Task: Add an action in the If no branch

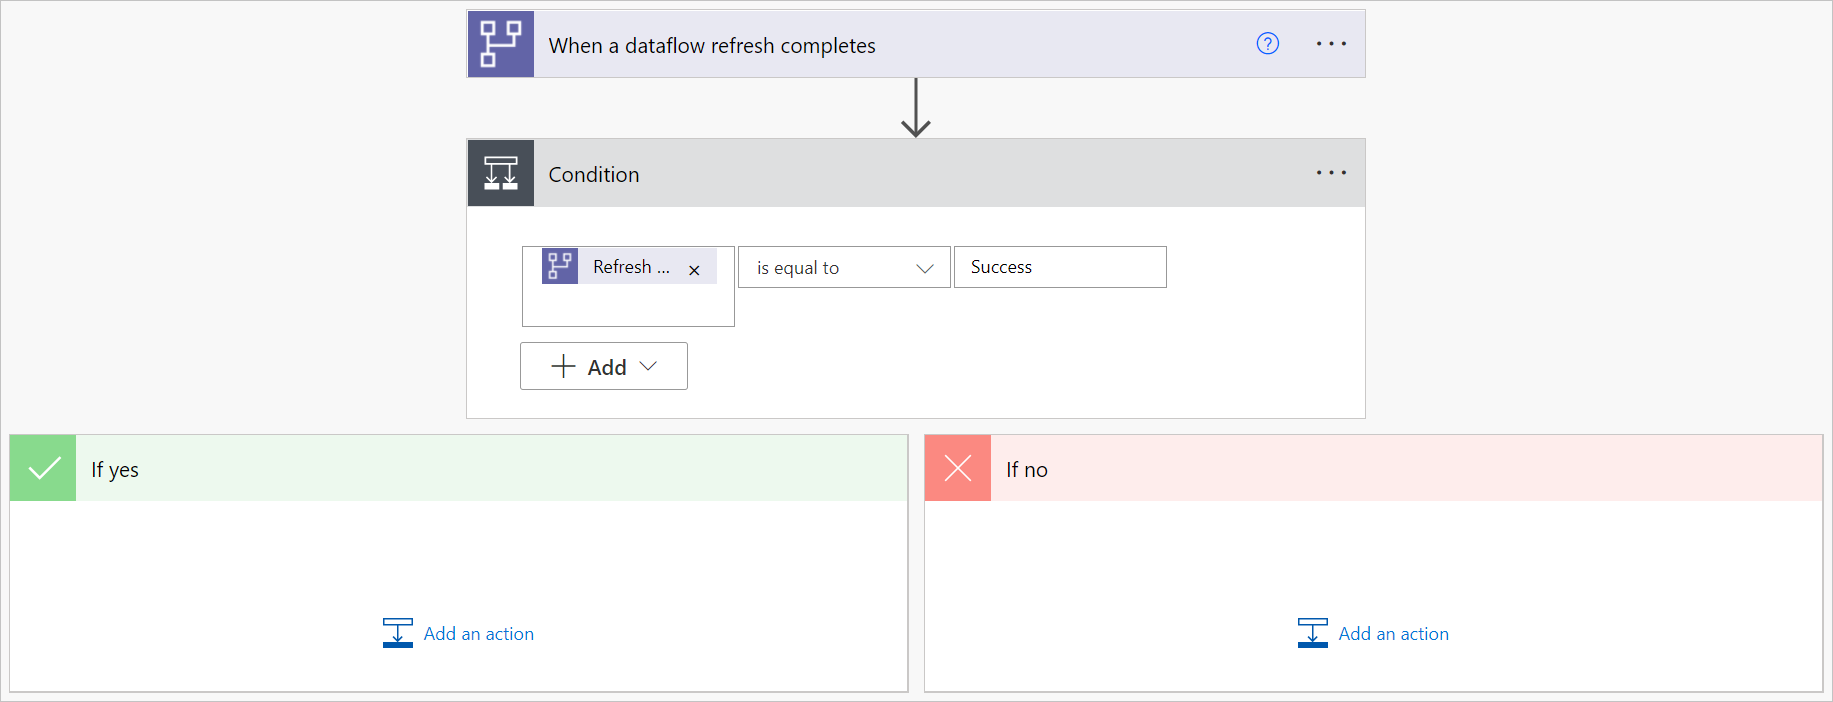Action: [x=1394, y=634]
